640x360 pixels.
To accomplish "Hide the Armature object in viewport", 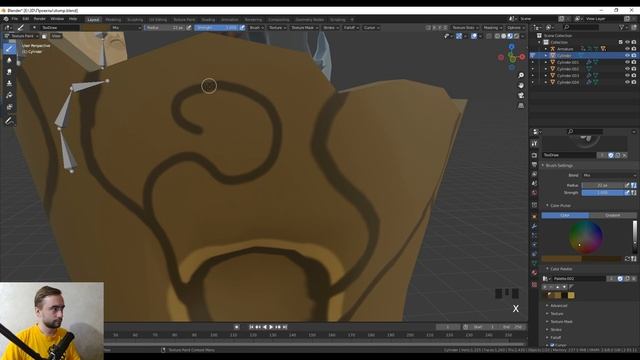I will coord(627,49).
